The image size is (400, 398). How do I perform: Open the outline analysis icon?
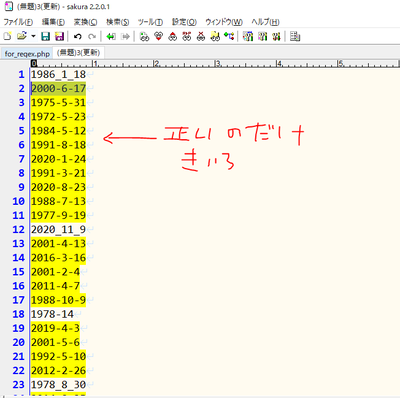(x=229, y=36)
